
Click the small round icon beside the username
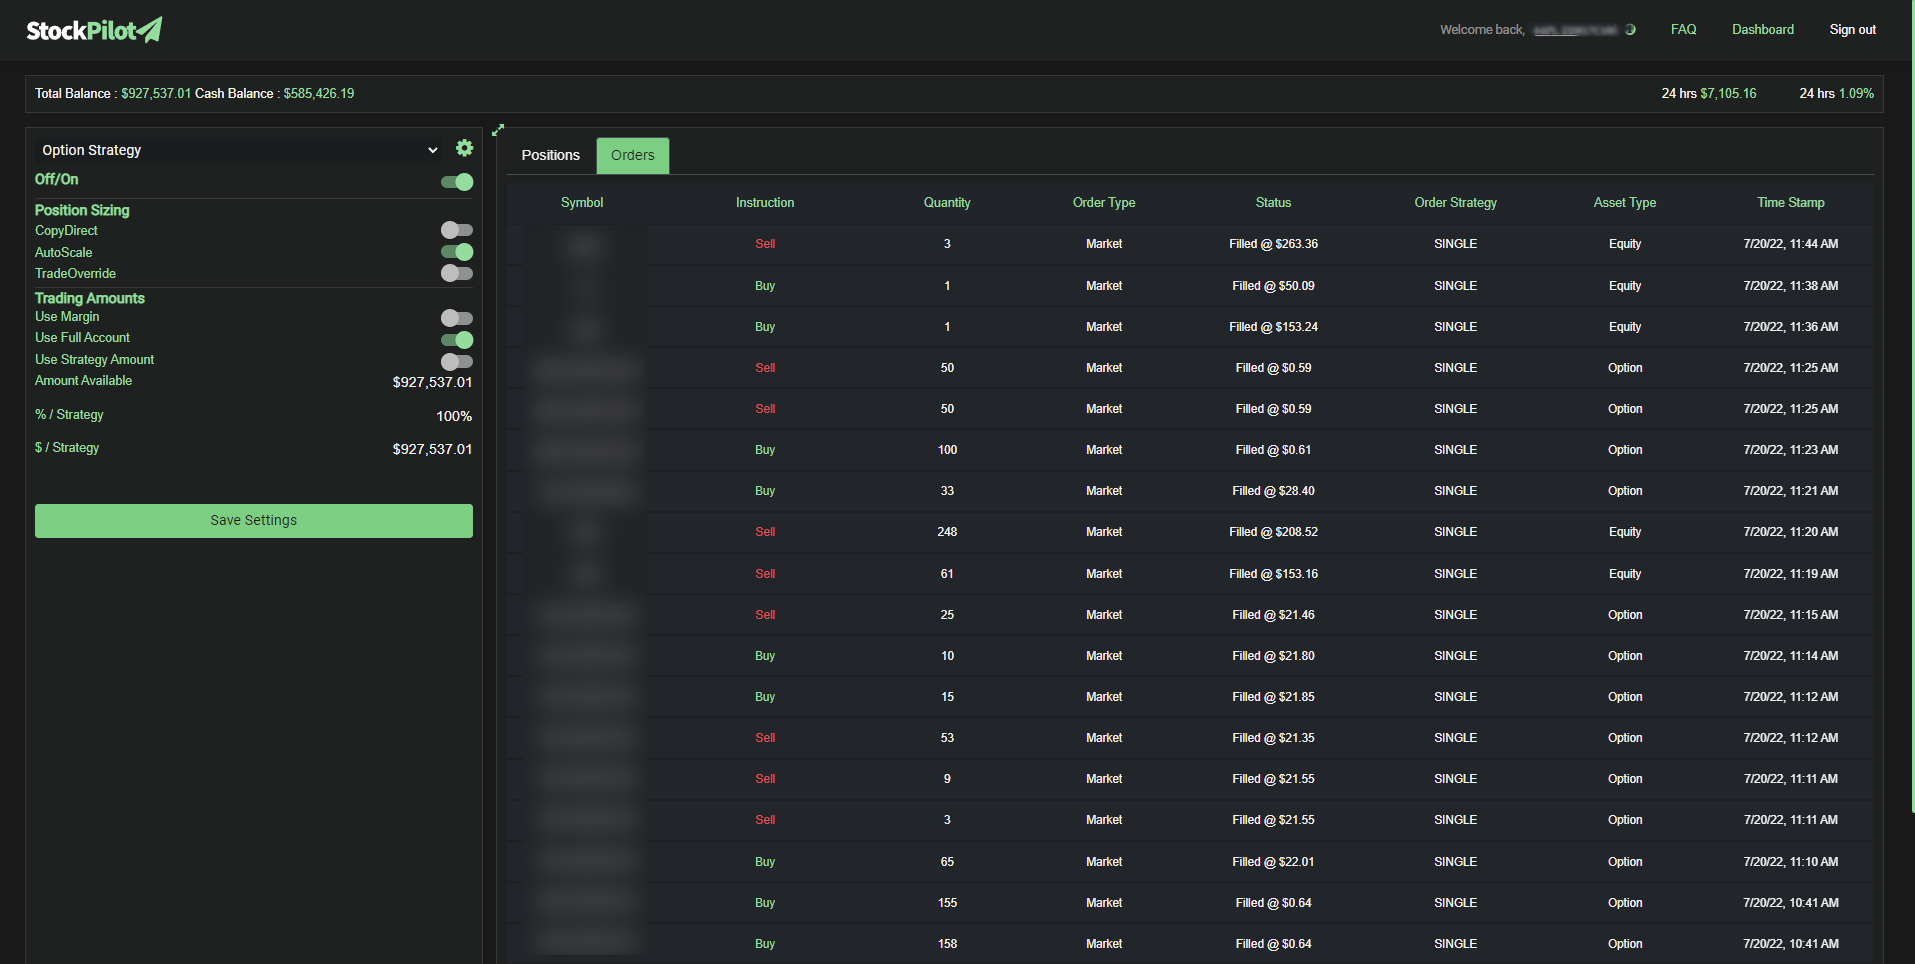[1633, 29]
